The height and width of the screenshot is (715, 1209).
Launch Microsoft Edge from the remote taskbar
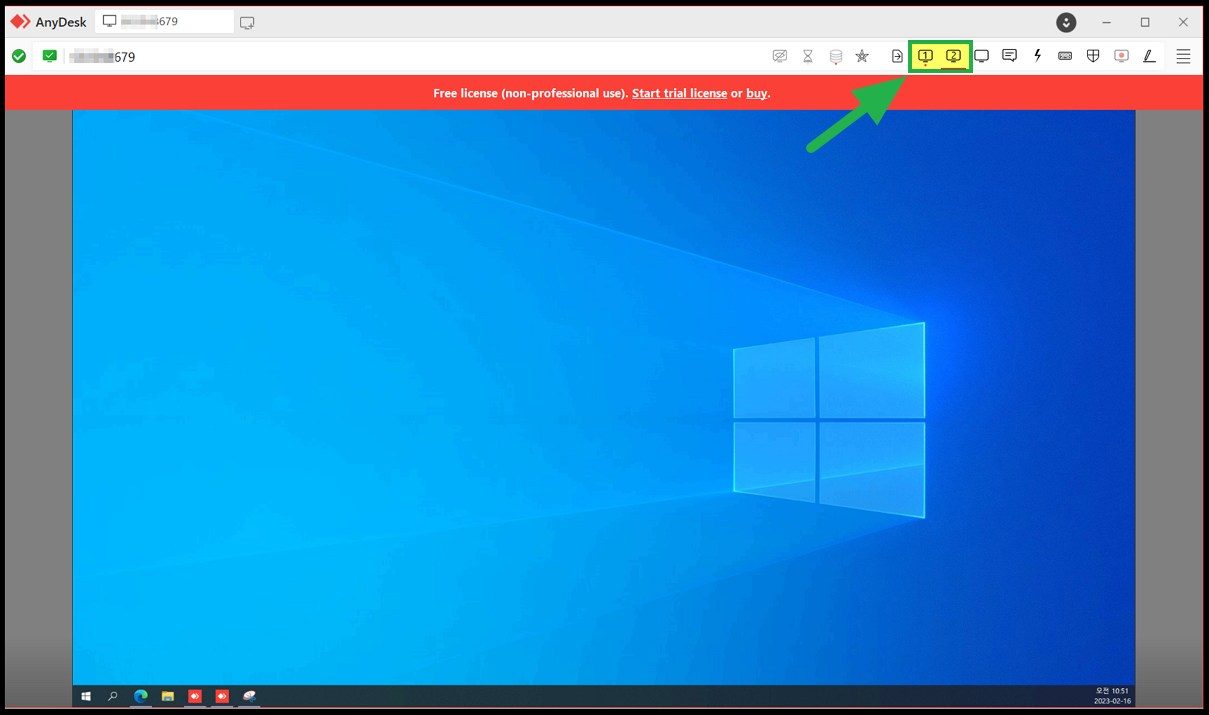141,696
